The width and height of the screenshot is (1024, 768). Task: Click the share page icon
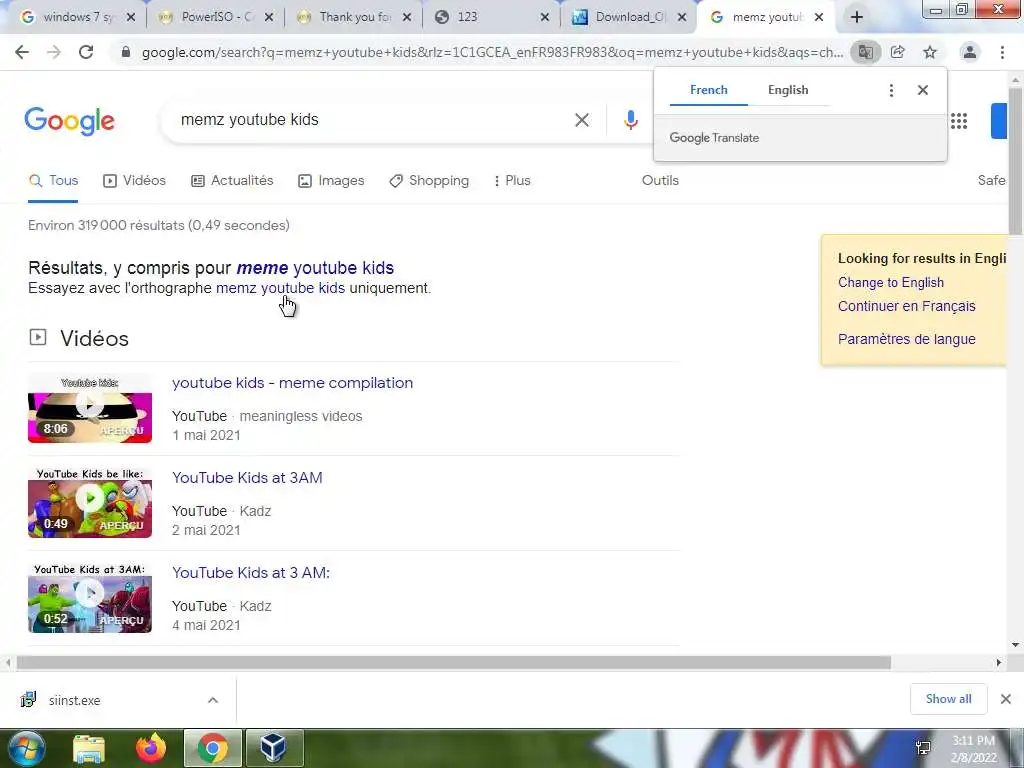[x=898, y=52]
